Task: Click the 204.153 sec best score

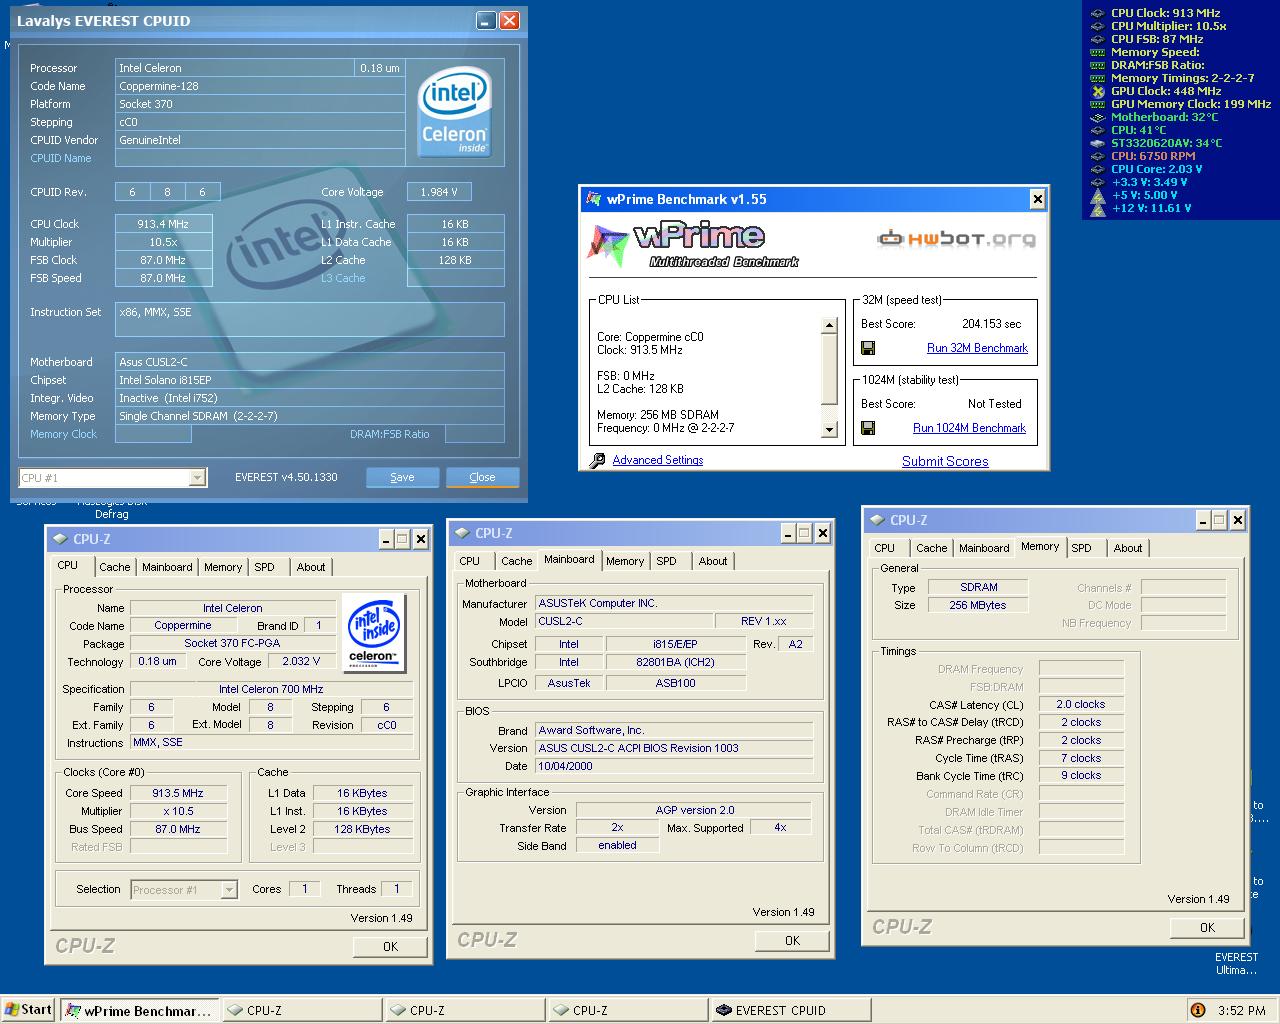Action: [x=991, y=324]
